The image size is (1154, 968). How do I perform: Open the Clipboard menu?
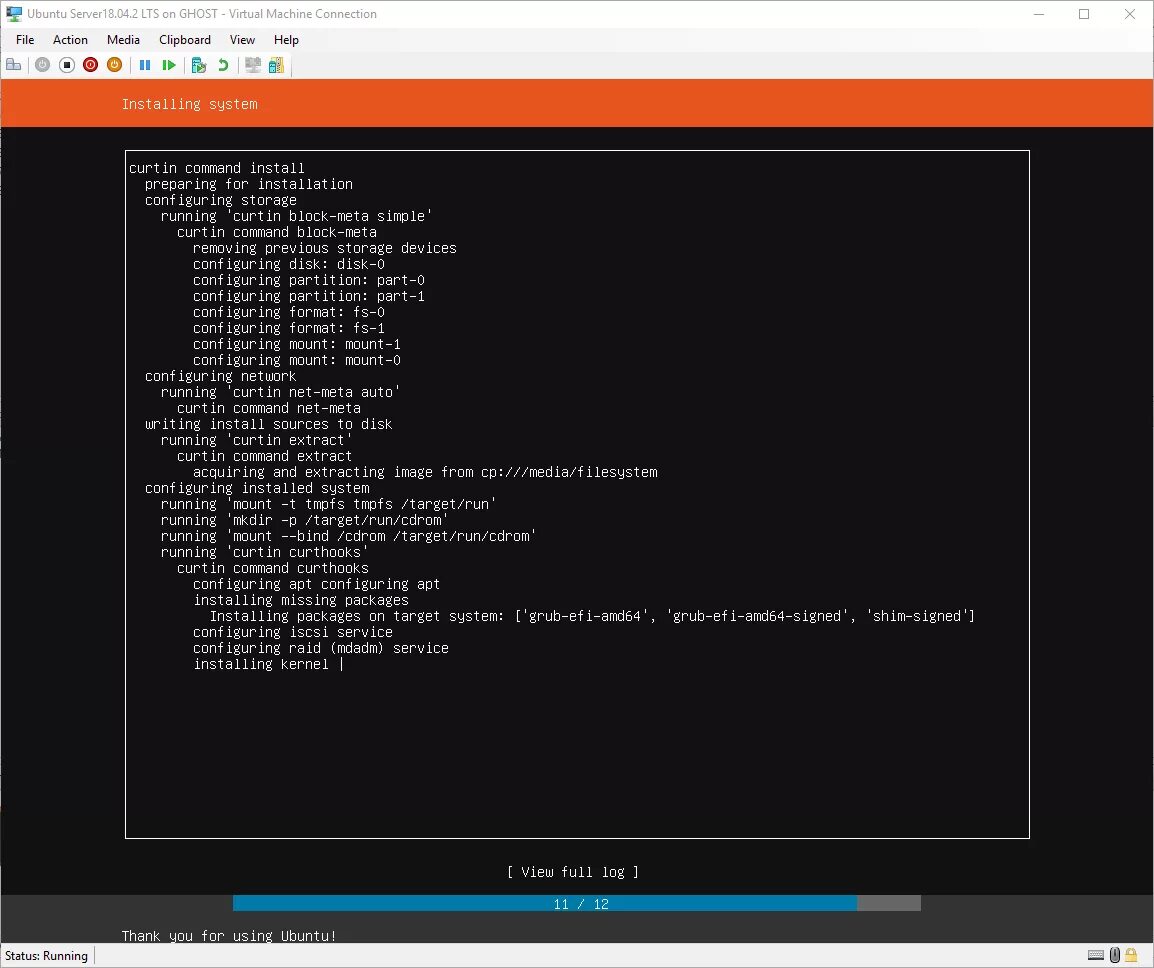click(185, 40)
